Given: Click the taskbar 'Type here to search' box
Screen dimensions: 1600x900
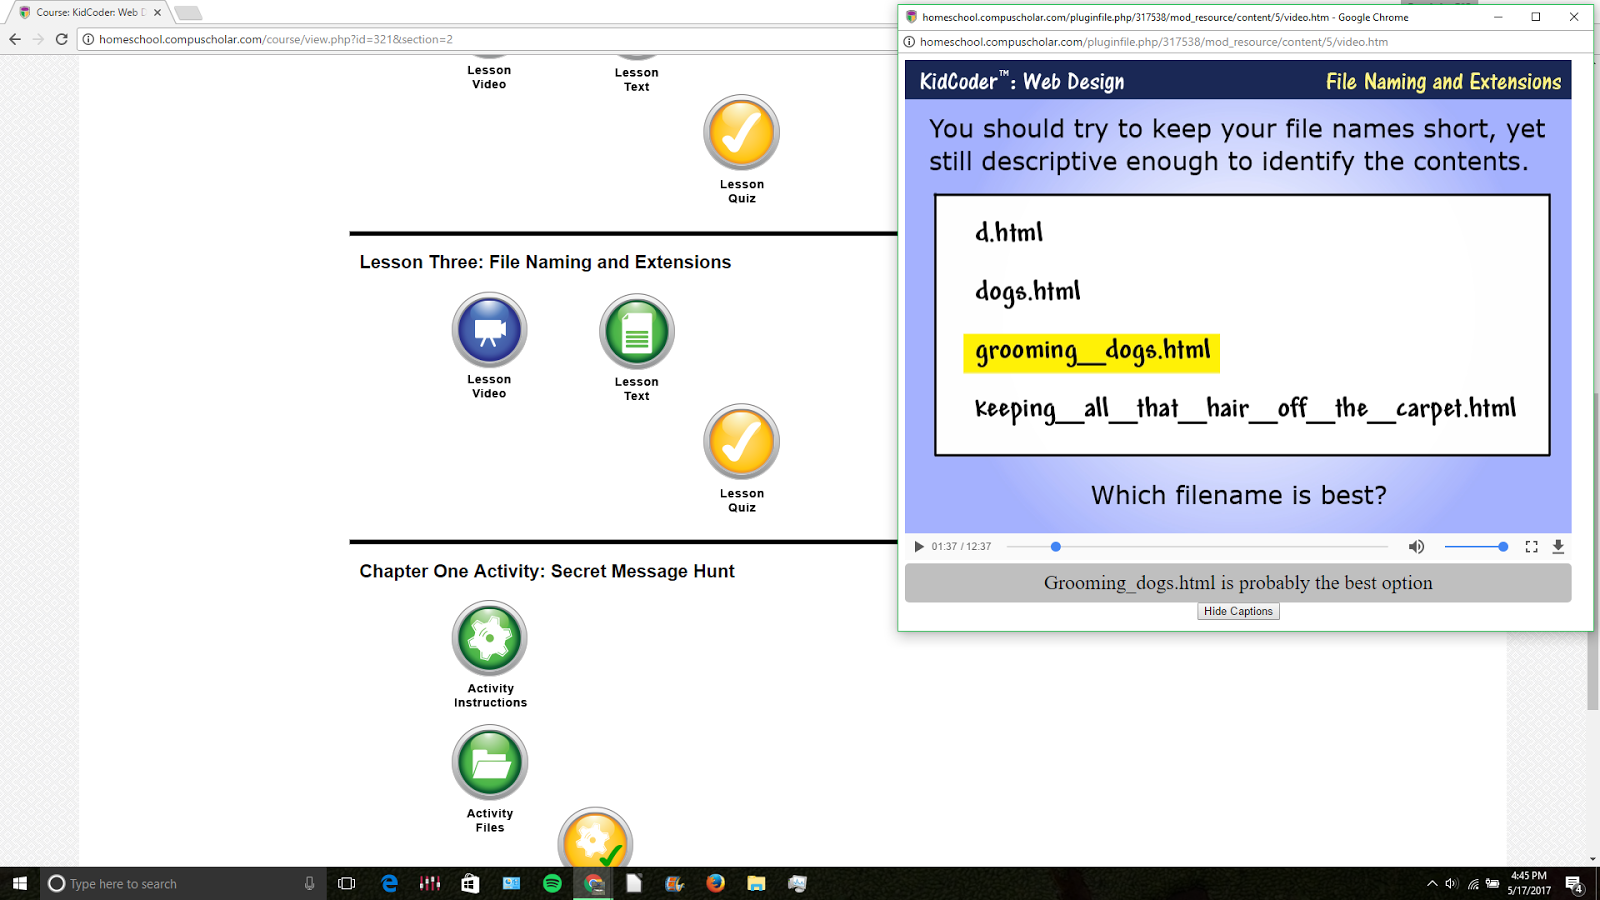Looking at the screenshot, I should pyautogui.click(x=183, y=883).
